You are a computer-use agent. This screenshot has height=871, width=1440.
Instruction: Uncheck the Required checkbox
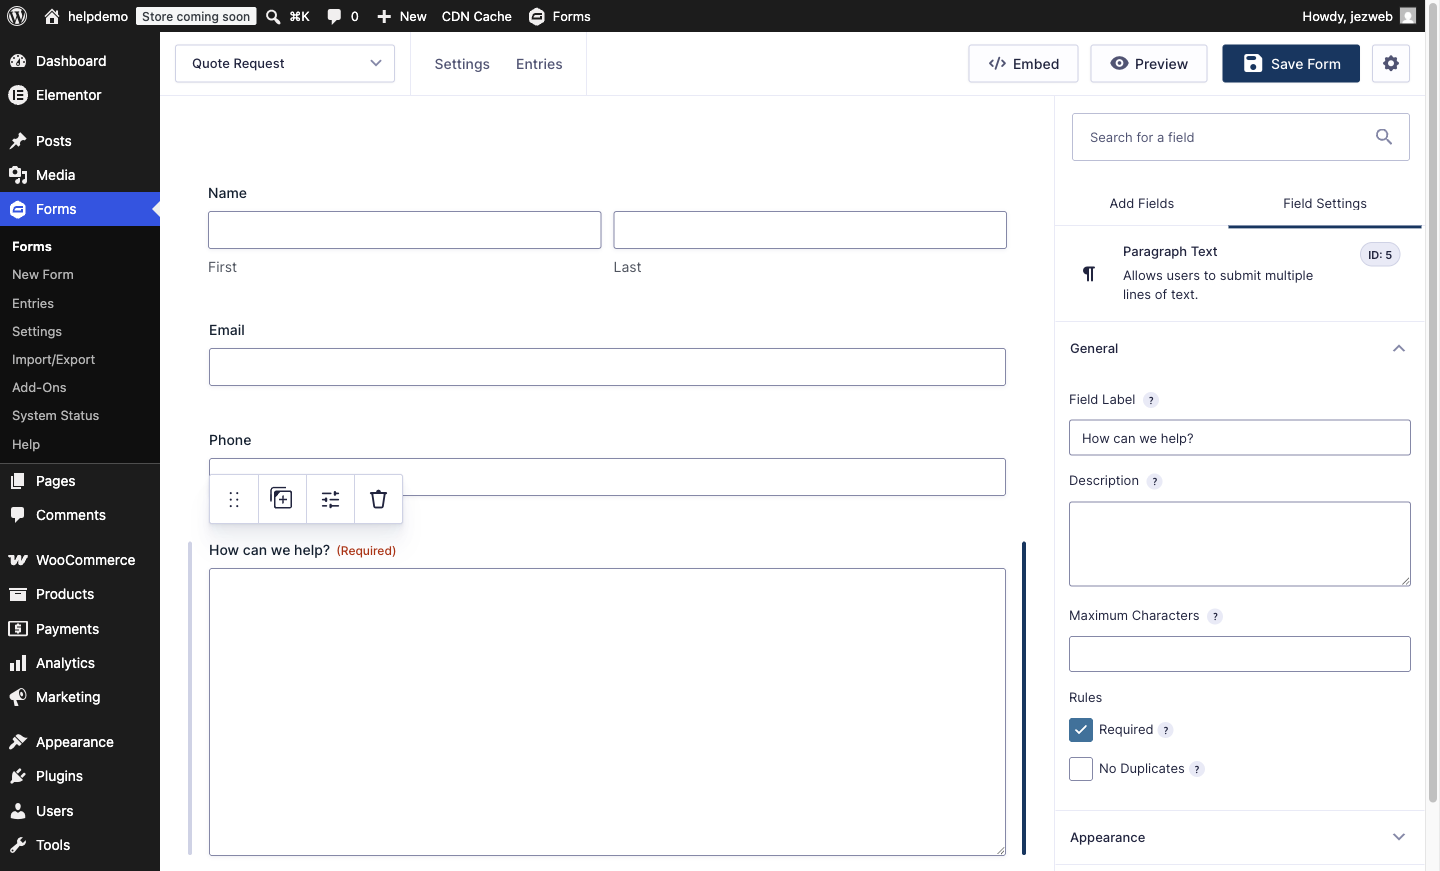(x=1081, y=730)
